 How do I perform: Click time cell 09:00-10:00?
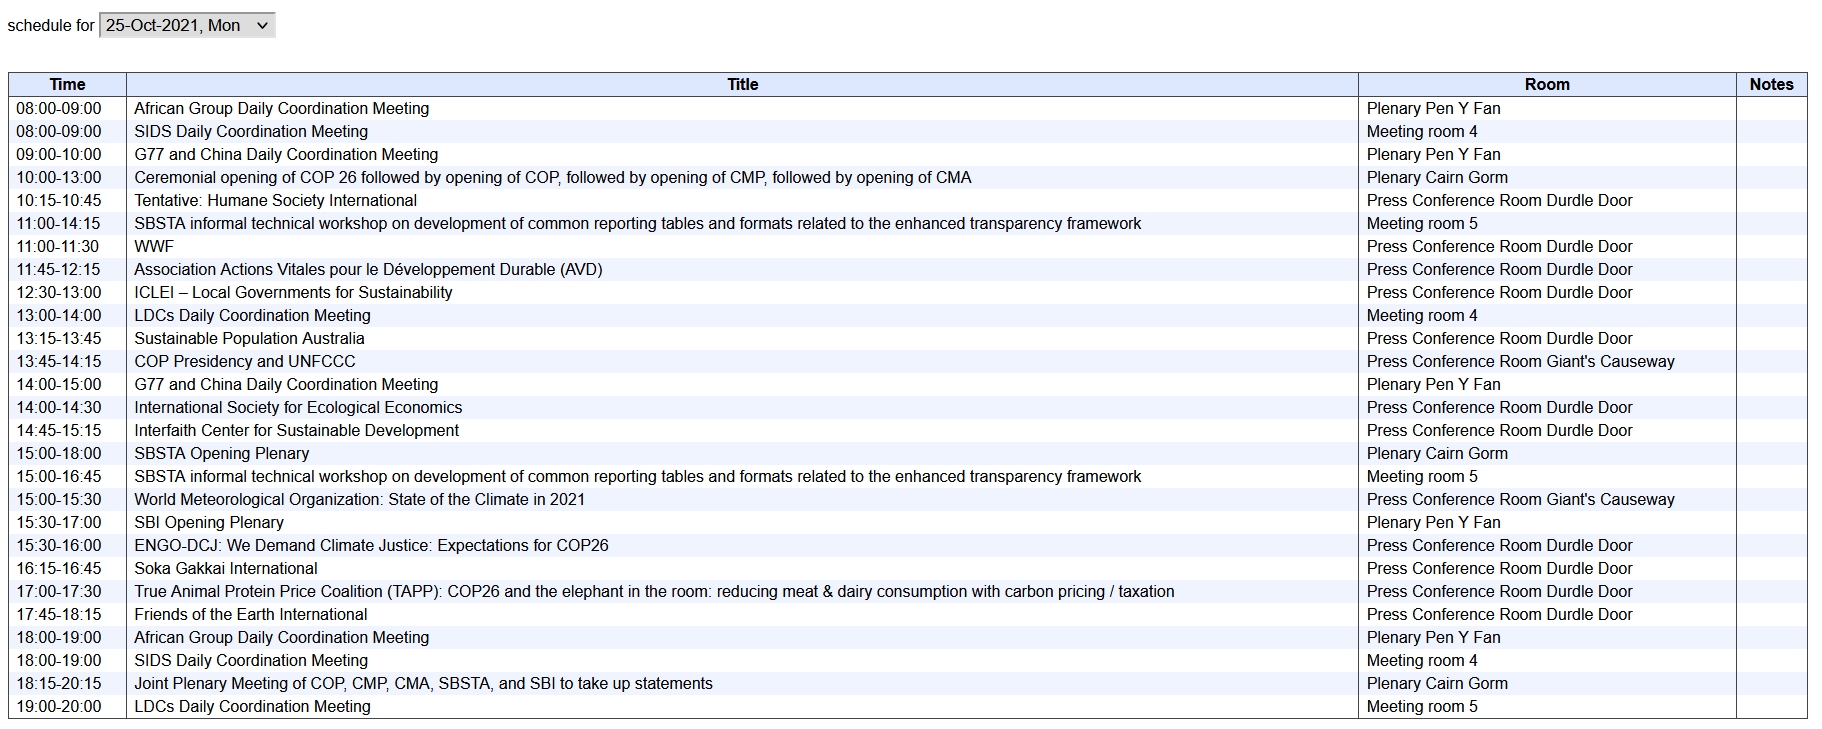click(59, 154)
